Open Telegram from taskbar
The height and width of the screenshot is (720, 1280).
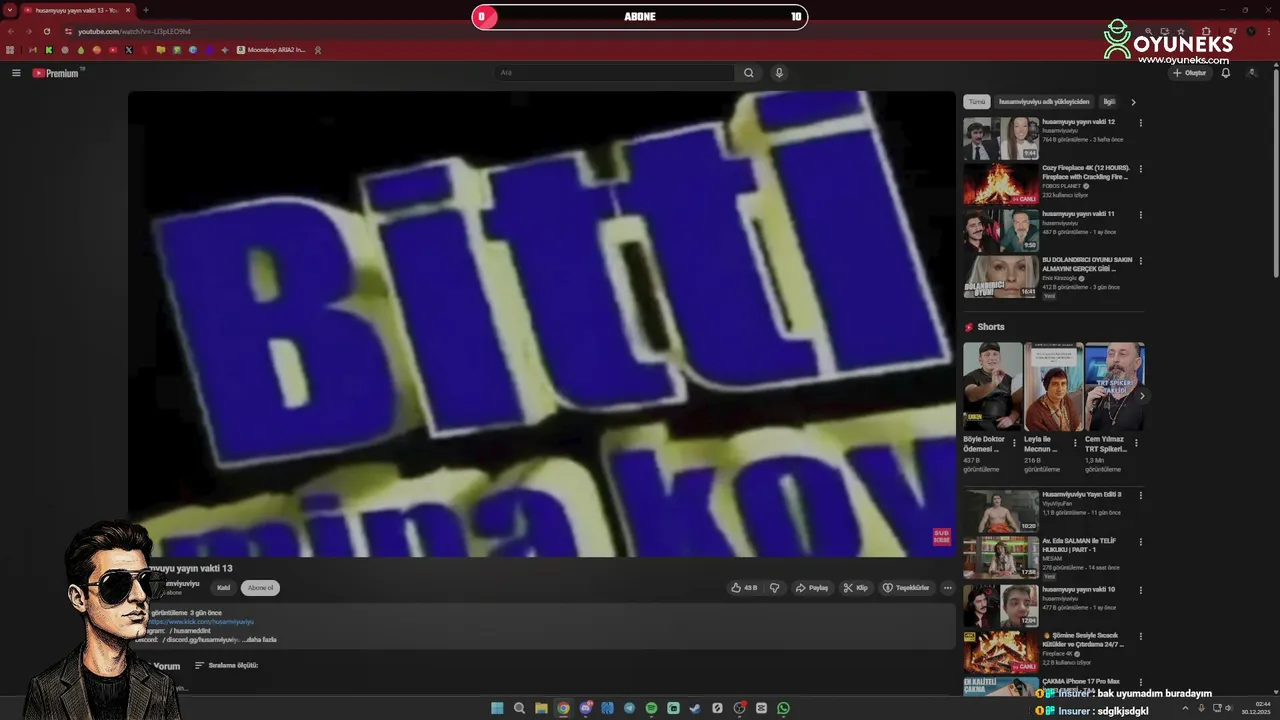(629, 708)
